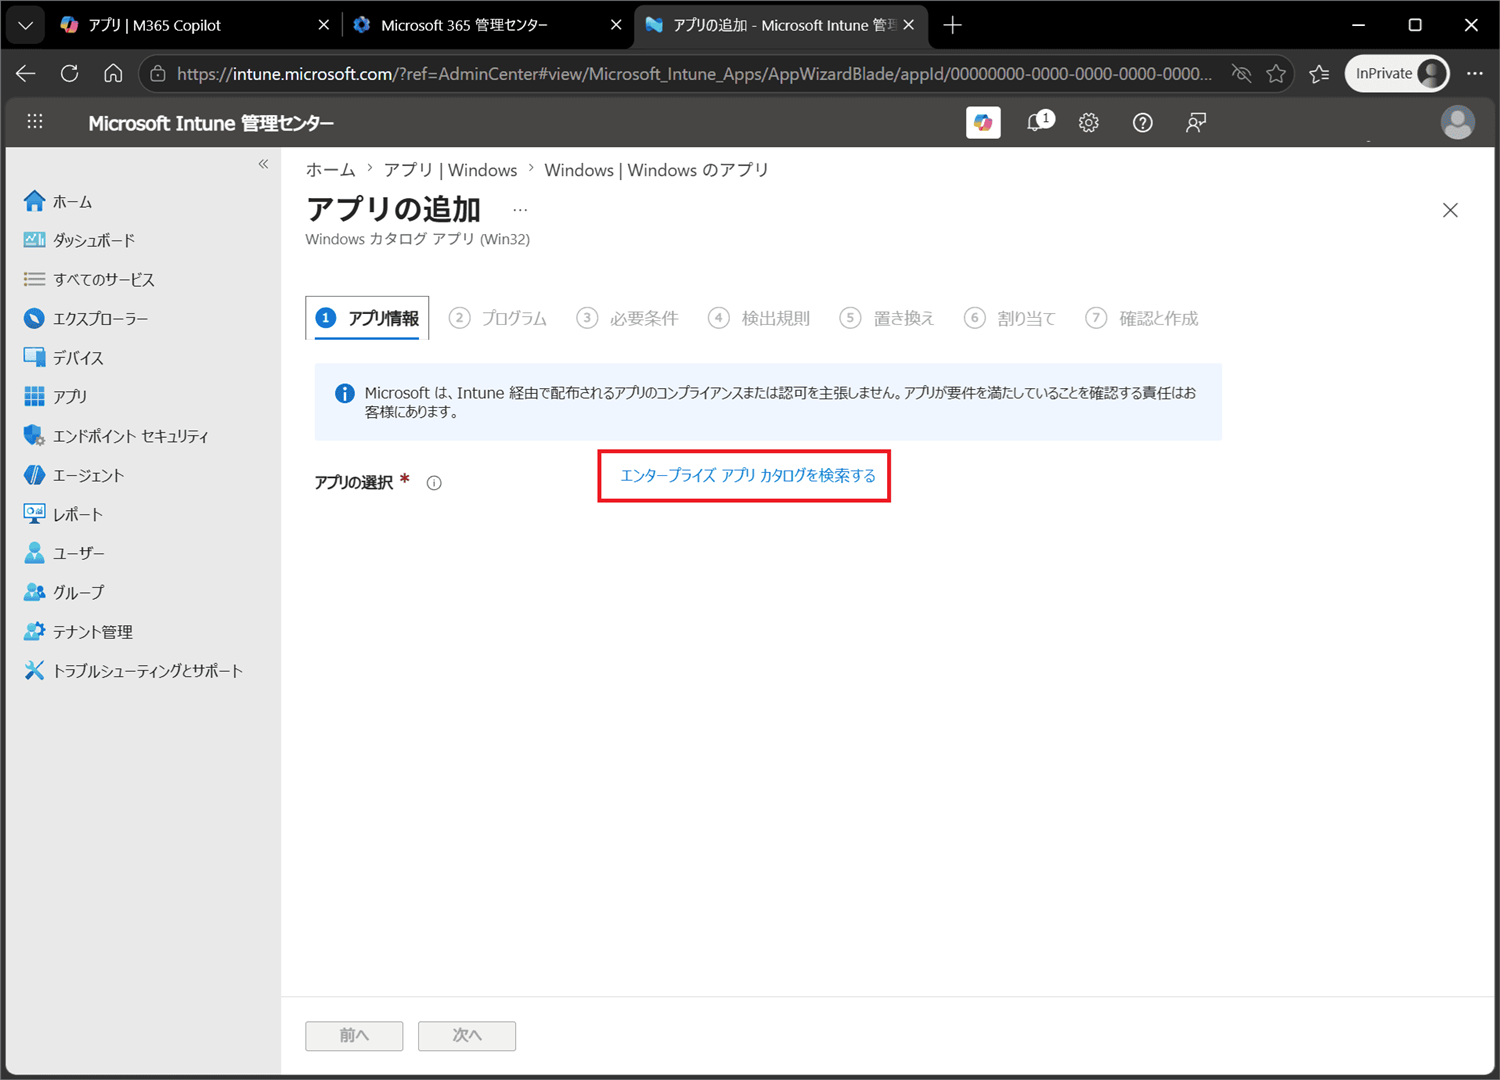Viewport: 1500px width, 1080px height.
Task: Select the プログラム step tab
Action: pos(498,318)
